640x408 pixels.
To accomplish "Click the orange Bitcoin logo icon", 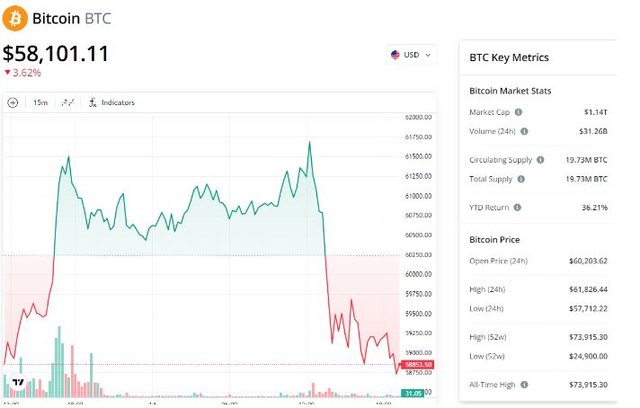I will 15,18.
